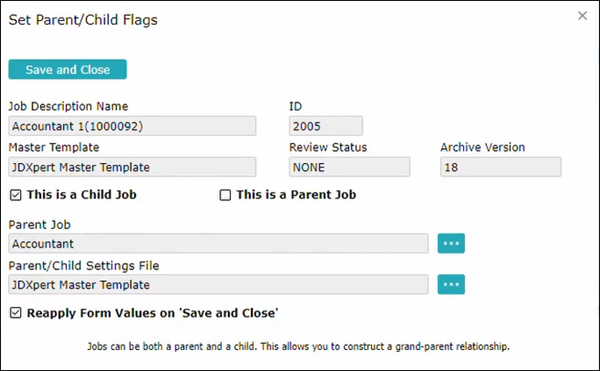Click the Parent Job field showing Accountant
This screenshot has width=600, height=371.
218,243
